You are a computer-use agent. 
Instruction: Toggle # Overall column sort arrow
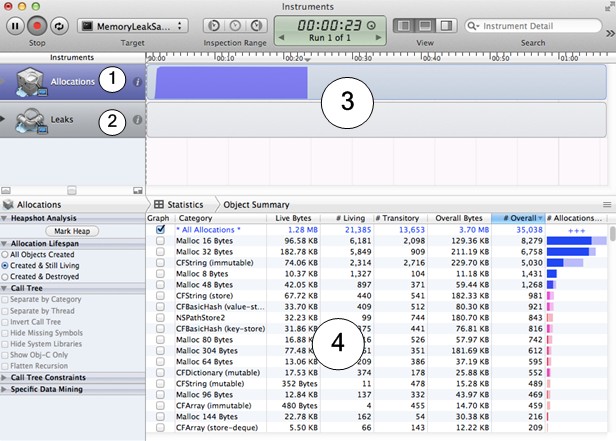[x=540, y=218]
